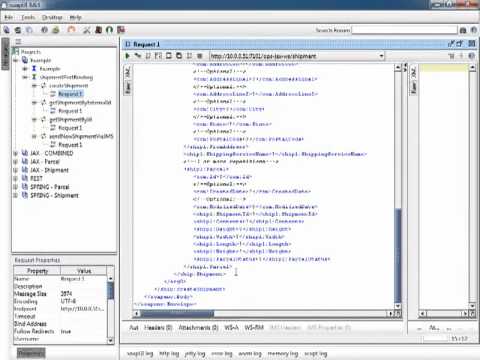This screenshot has height=360, width=480.
Task: Click the Property column header
Action: click(37, 271)
